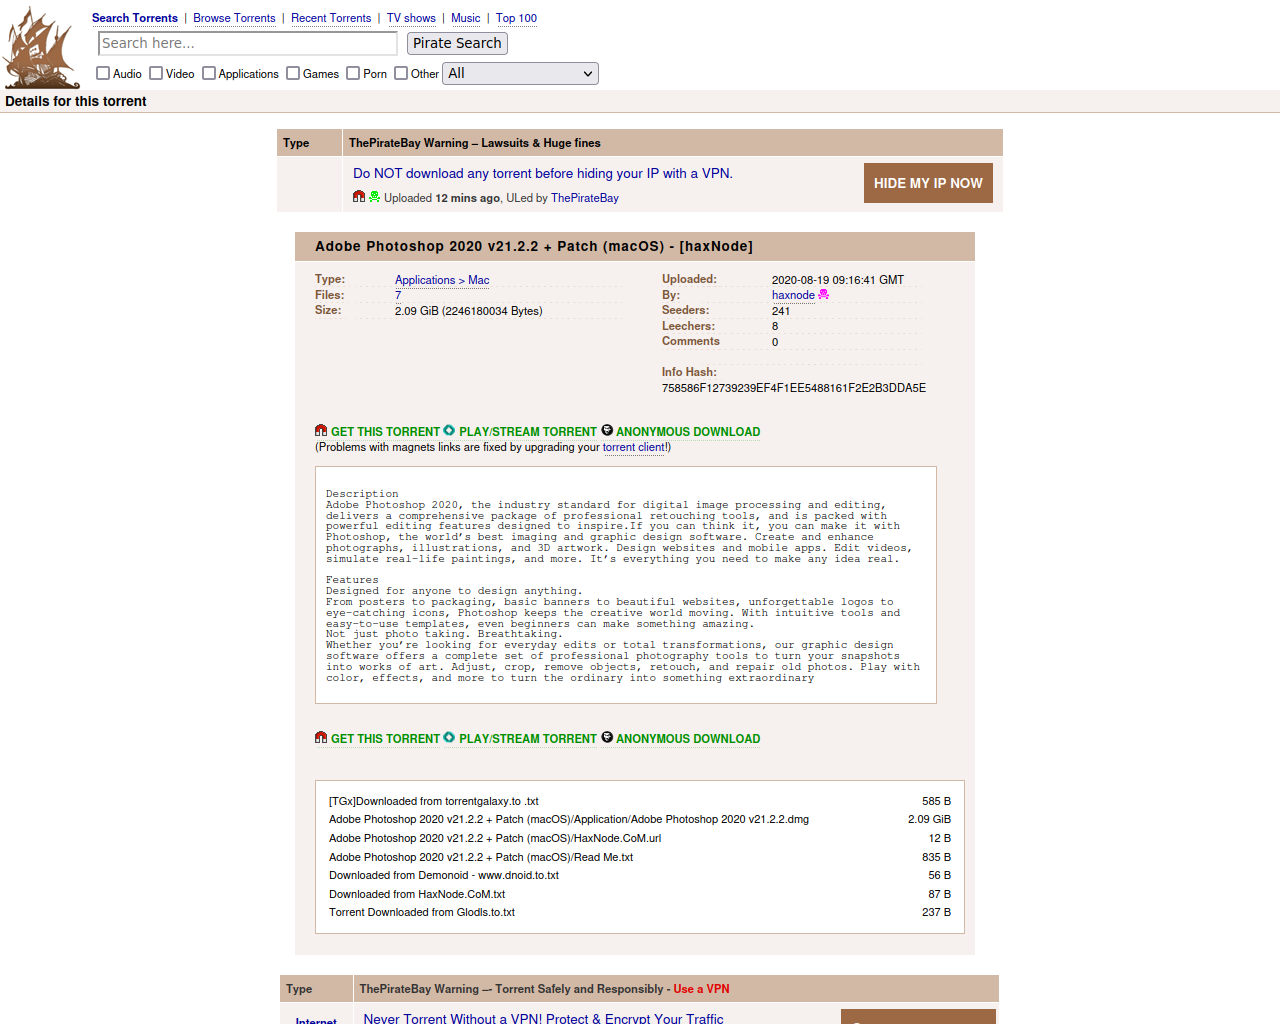Open the All category dropdown

click(x=520, y=73)
